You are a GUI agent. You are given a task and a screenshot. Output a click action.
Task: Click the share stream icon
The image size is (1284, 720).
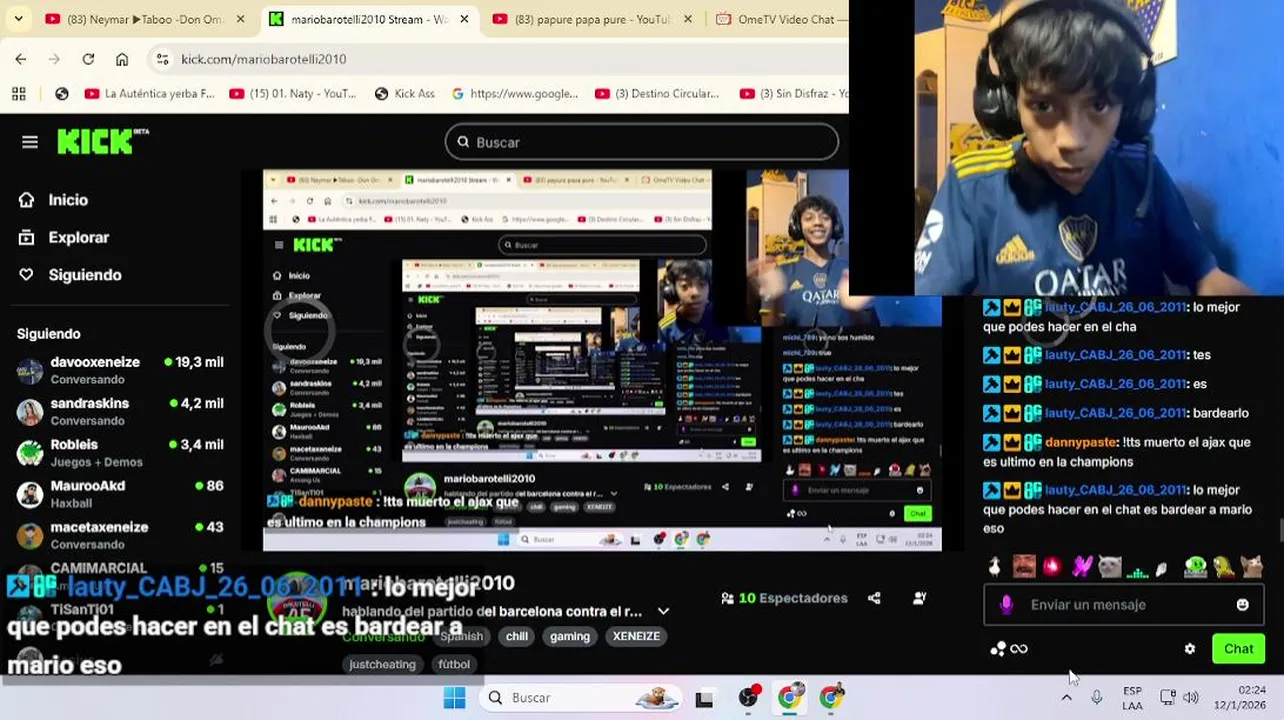pyautogui.click(x=875, y=598)
